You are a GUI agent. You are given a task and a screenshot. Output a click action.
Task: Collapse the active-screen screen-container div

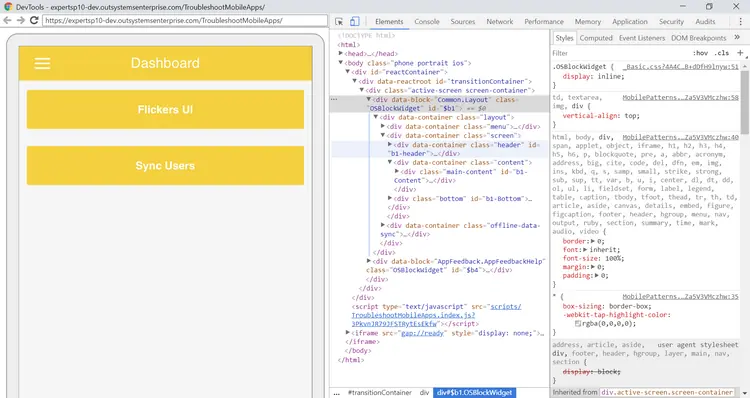(x=362, y=90)
